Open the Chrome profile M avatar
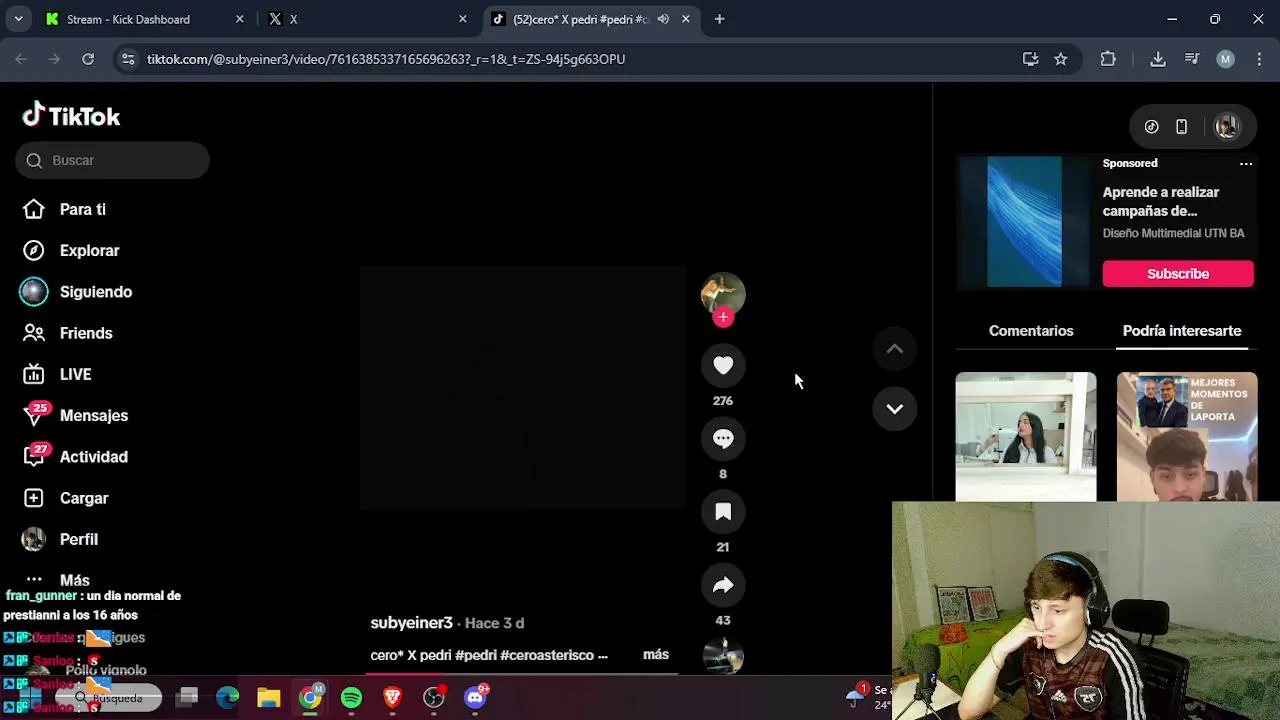Screen dimensions: 1280x720 1226,59
